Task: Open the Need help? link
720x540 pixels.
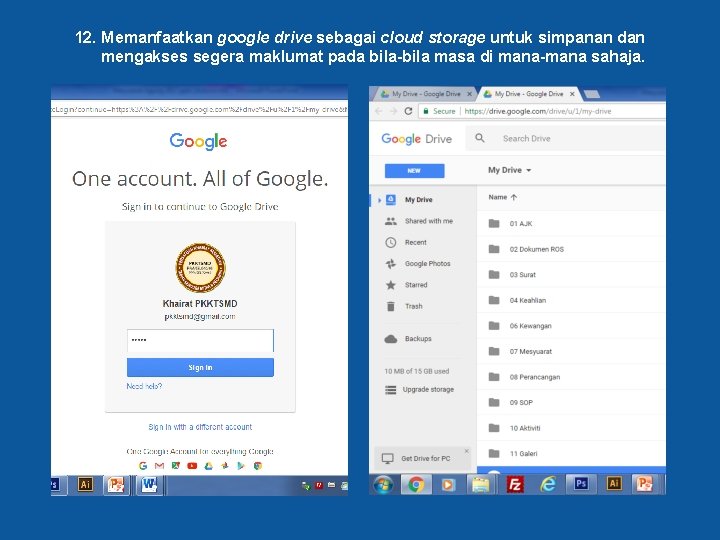Action: click(144, 386)
